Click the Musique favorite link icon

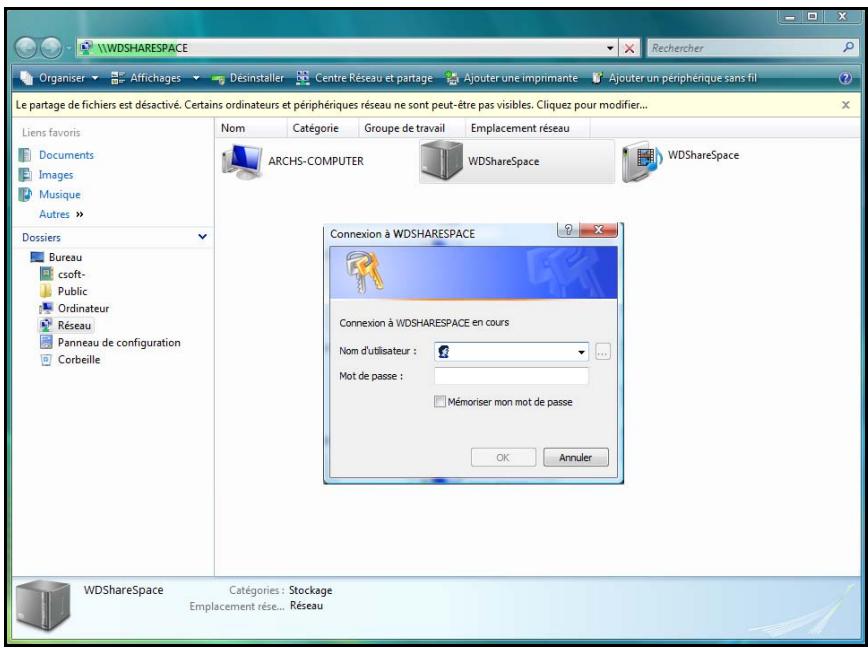coord(25,195)
